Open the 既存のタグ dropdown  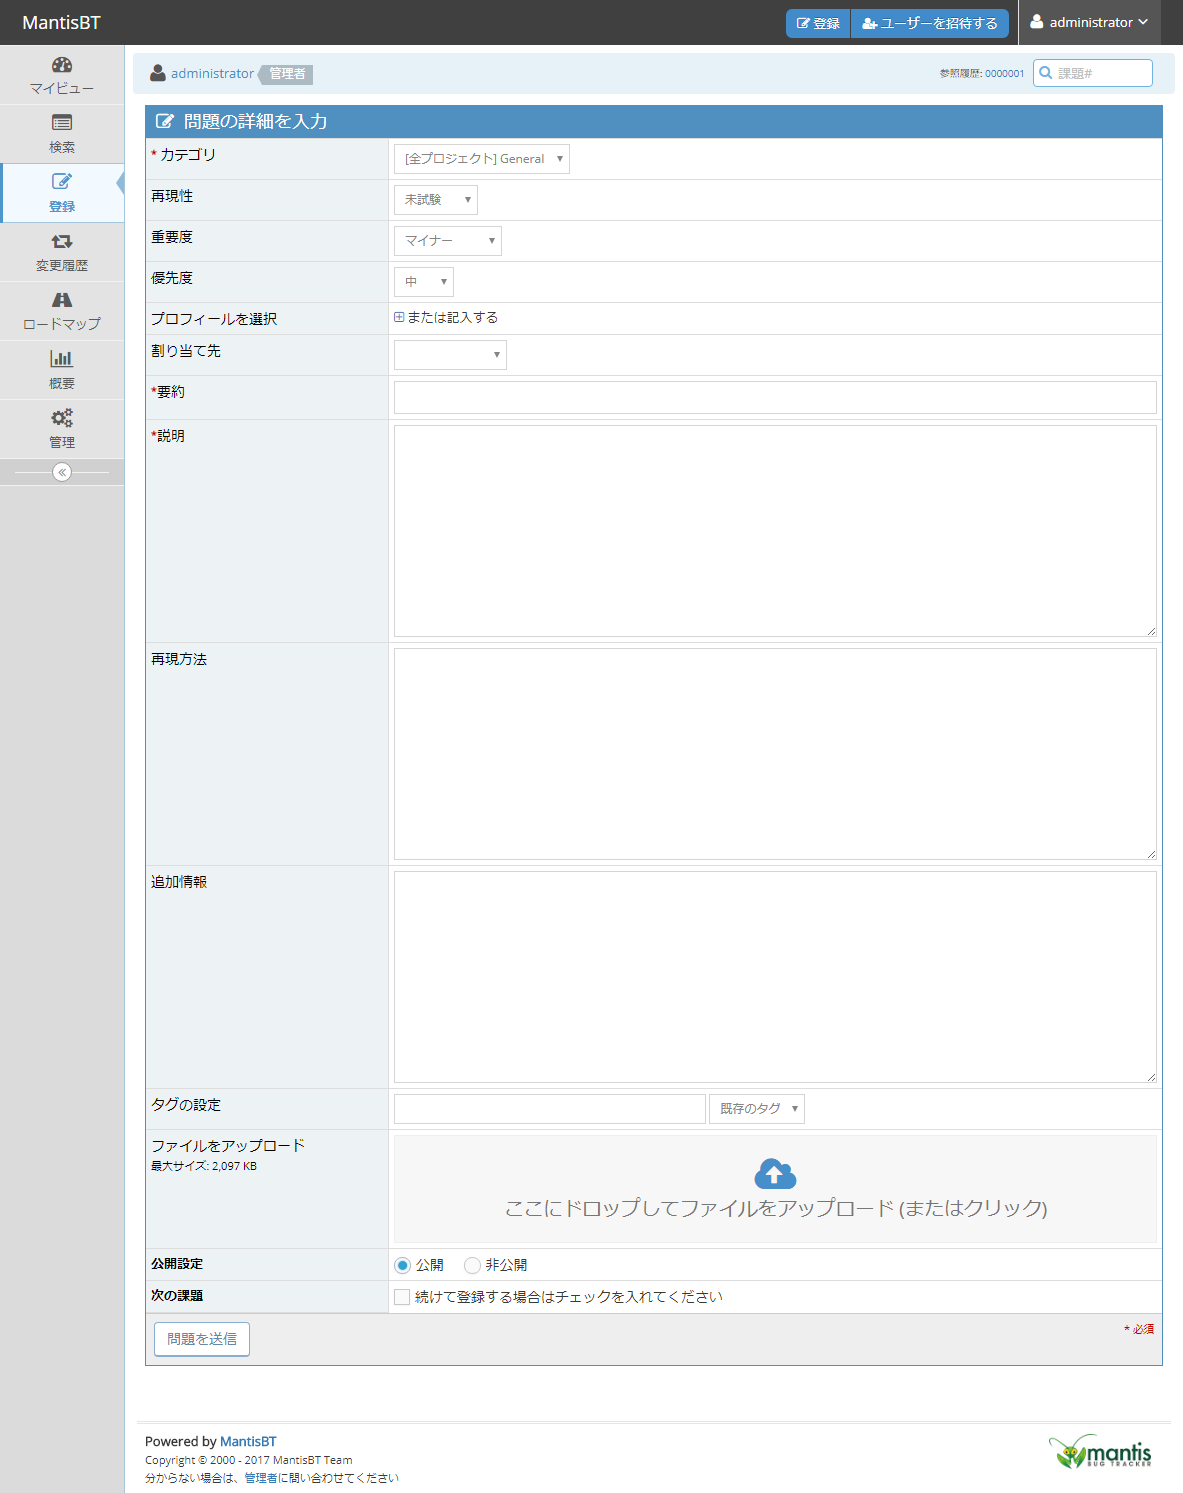(x=756, y=1108)
